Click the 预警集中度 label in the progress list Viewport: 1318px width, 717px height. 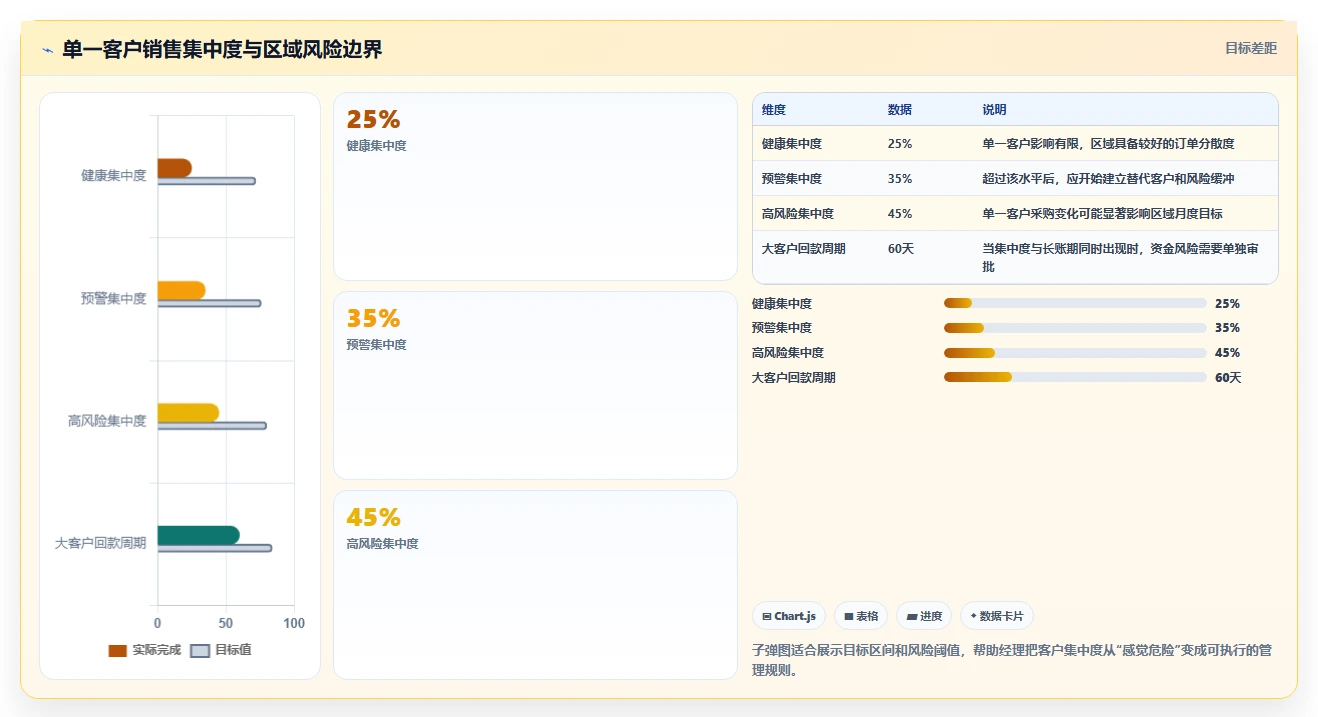(x=782, y=328)
